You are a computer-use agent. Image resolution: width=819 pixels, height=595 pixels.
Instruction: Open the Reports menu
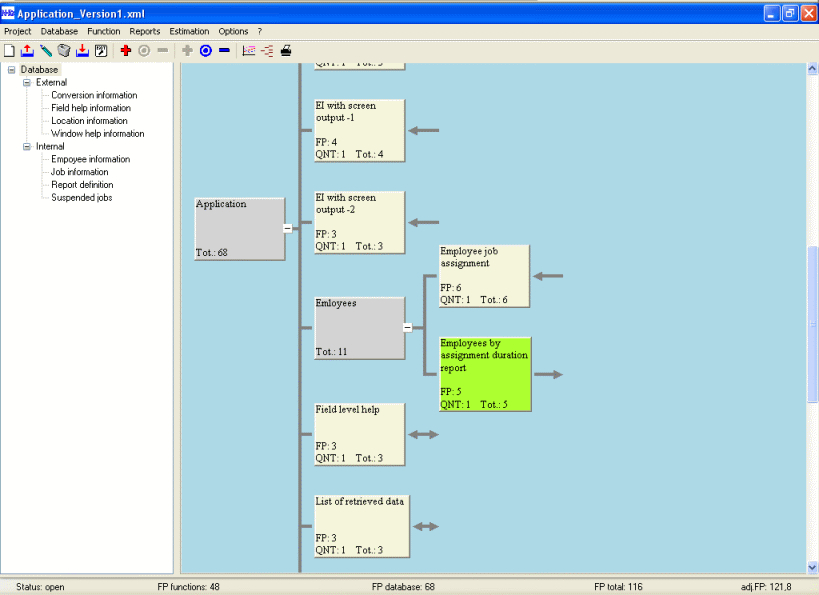[145, 31]
